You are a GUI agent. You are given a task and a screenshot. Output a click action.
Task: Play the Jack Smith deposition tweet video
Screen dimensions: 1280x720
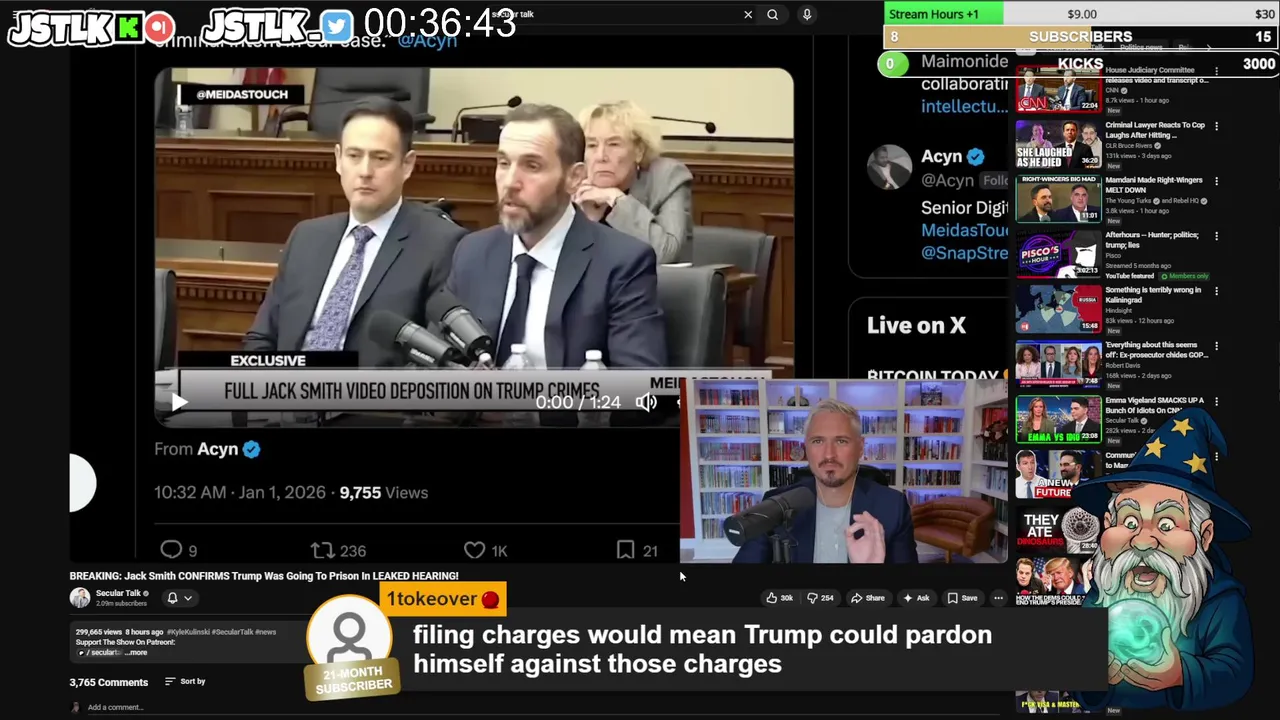178,402
